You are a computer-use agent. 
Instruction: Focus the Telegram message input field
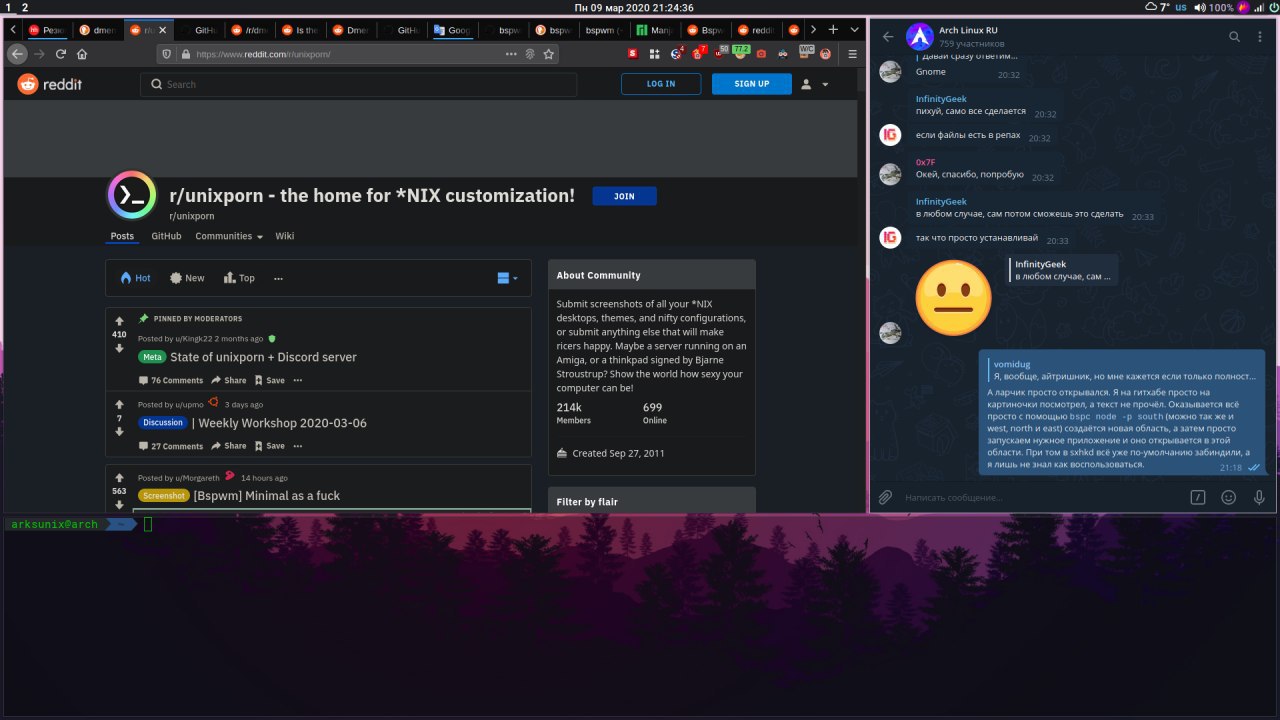click(x=1040, y=497)
